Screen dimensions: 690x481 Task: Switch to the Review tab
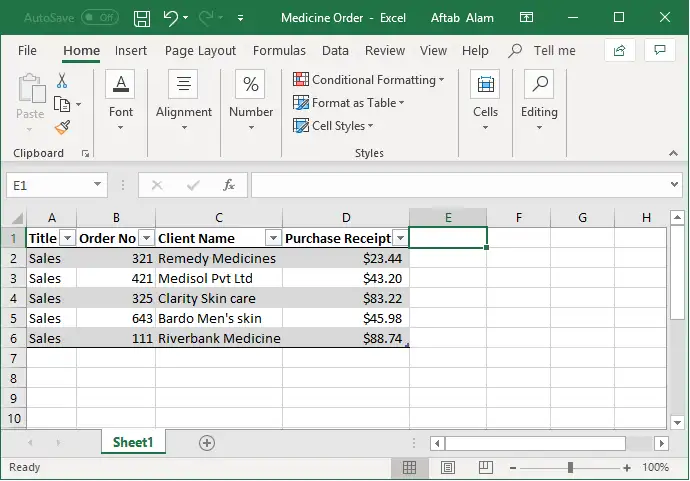pyautogui.click(x=385, y=51)
